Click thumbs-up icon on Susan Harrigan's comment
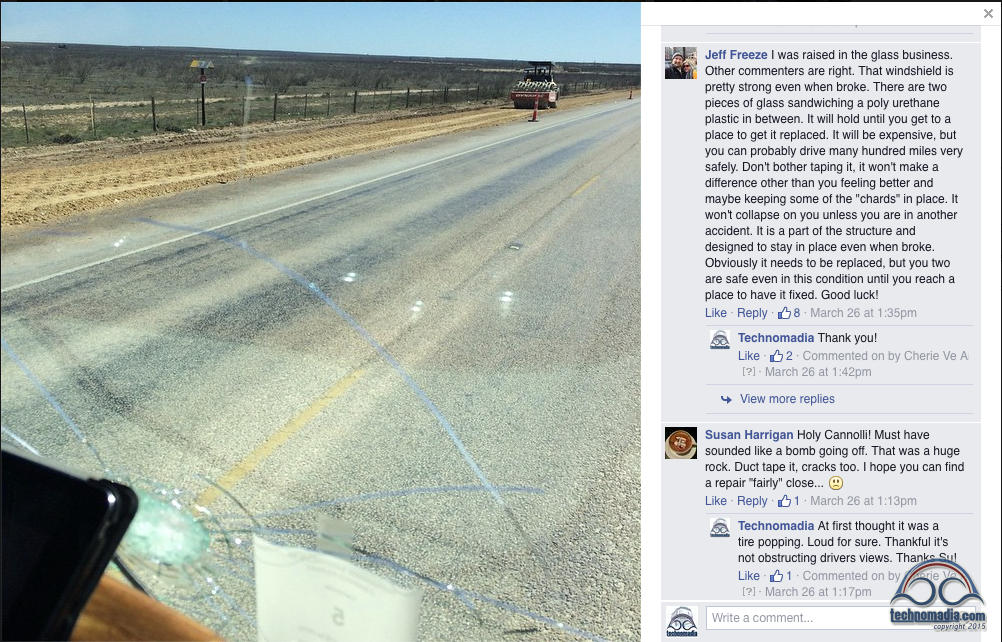The image size is (1002, 642). (784, 501)
